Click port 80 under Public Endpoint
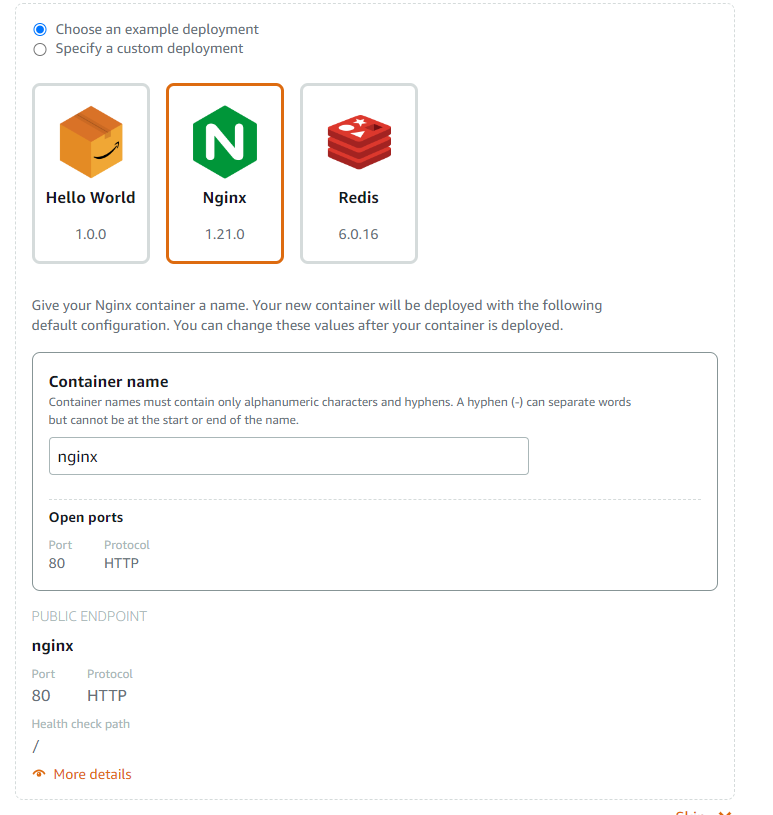The image size is (773, 815). tap(41, 695)
